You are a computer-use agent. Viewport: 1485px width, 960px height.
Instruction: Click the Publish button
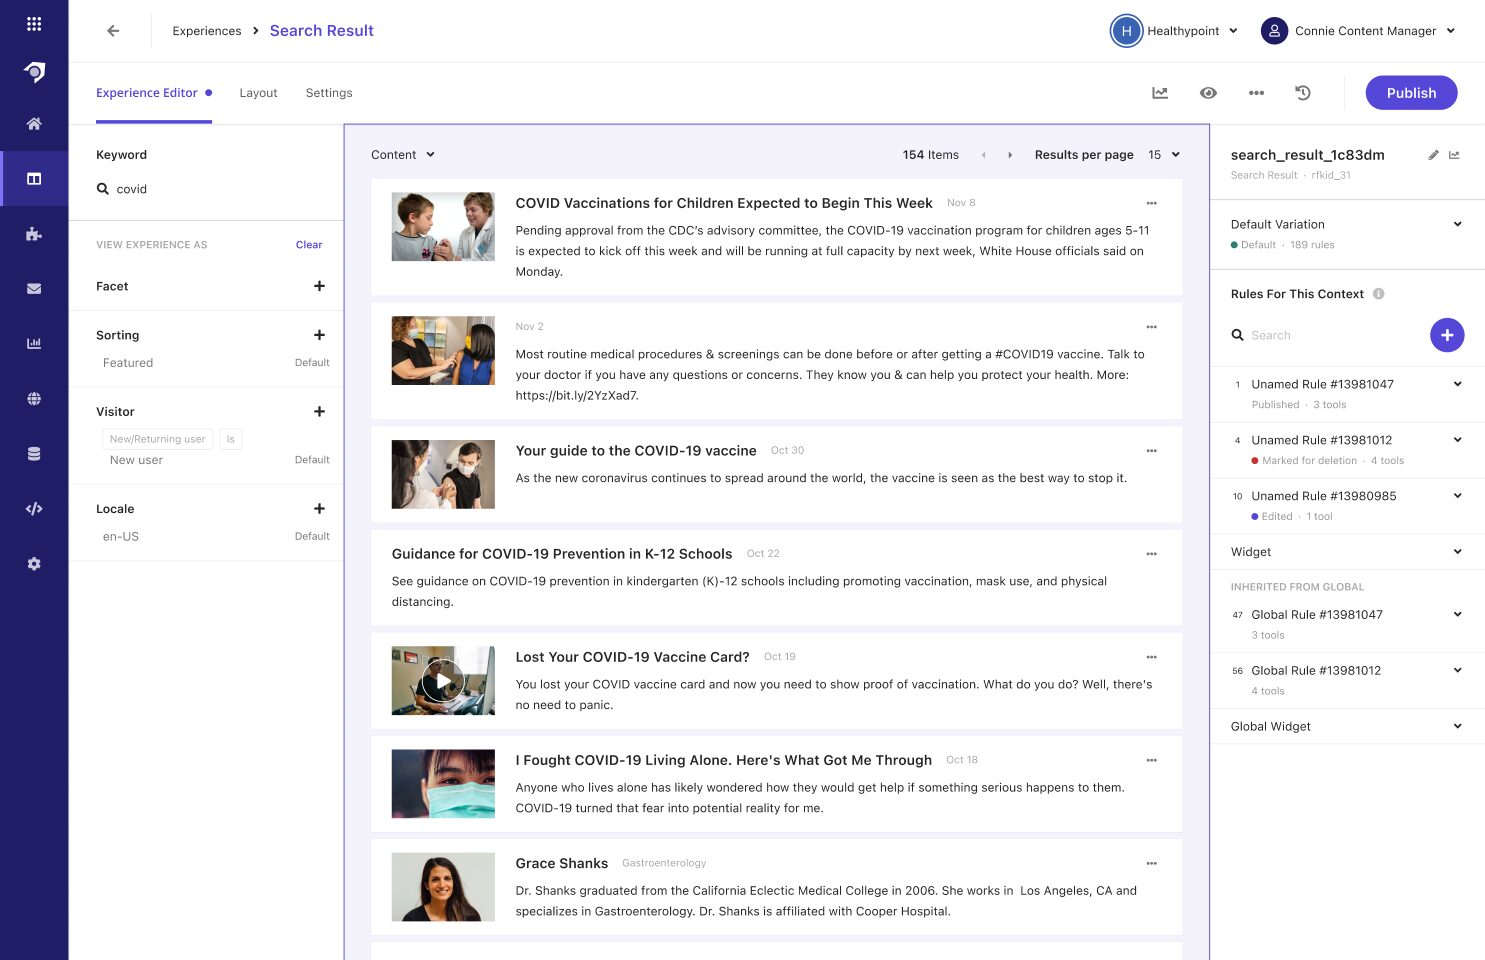coord(1411,93)
